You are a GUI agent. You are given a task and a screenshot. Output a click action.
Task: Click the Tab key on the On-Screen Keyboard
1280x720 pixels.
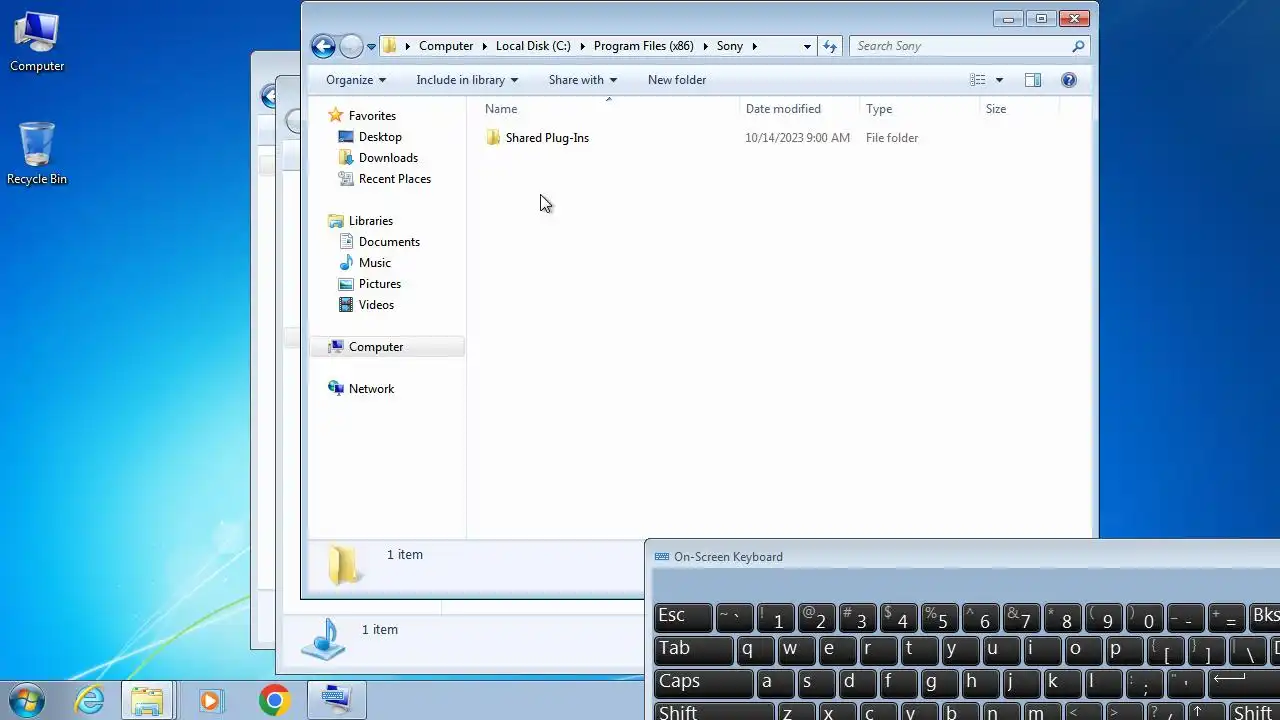(694, 650)
